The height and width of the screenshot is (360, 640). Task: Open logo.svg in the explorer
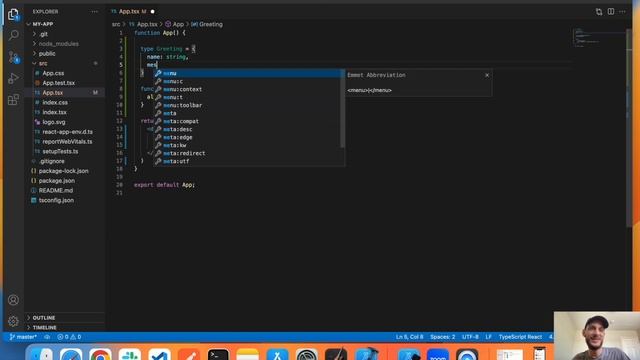click(65, 122)
